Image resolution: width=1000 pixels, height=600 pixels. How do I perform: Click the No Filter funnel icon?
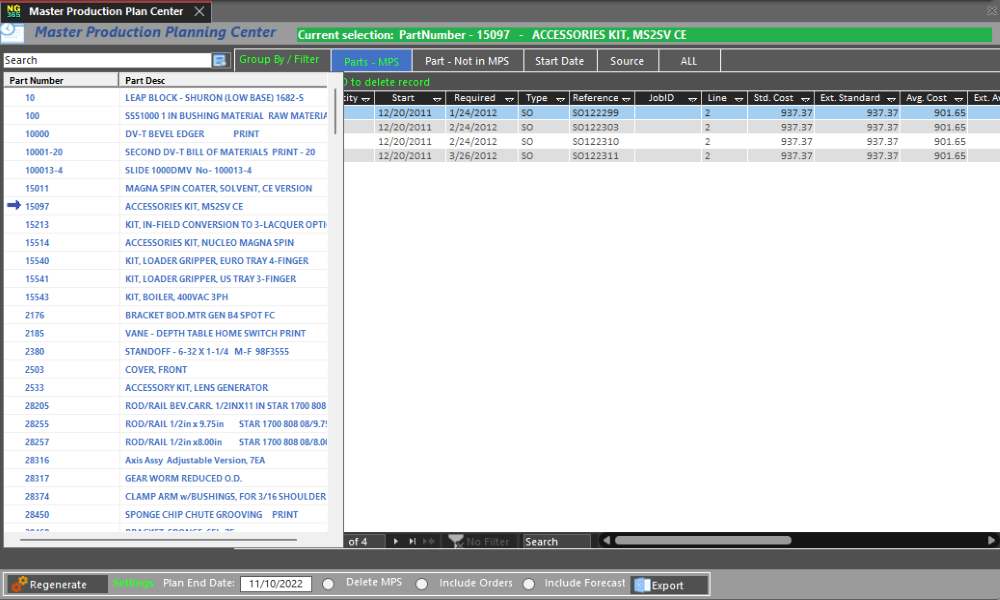pos(456,541)
